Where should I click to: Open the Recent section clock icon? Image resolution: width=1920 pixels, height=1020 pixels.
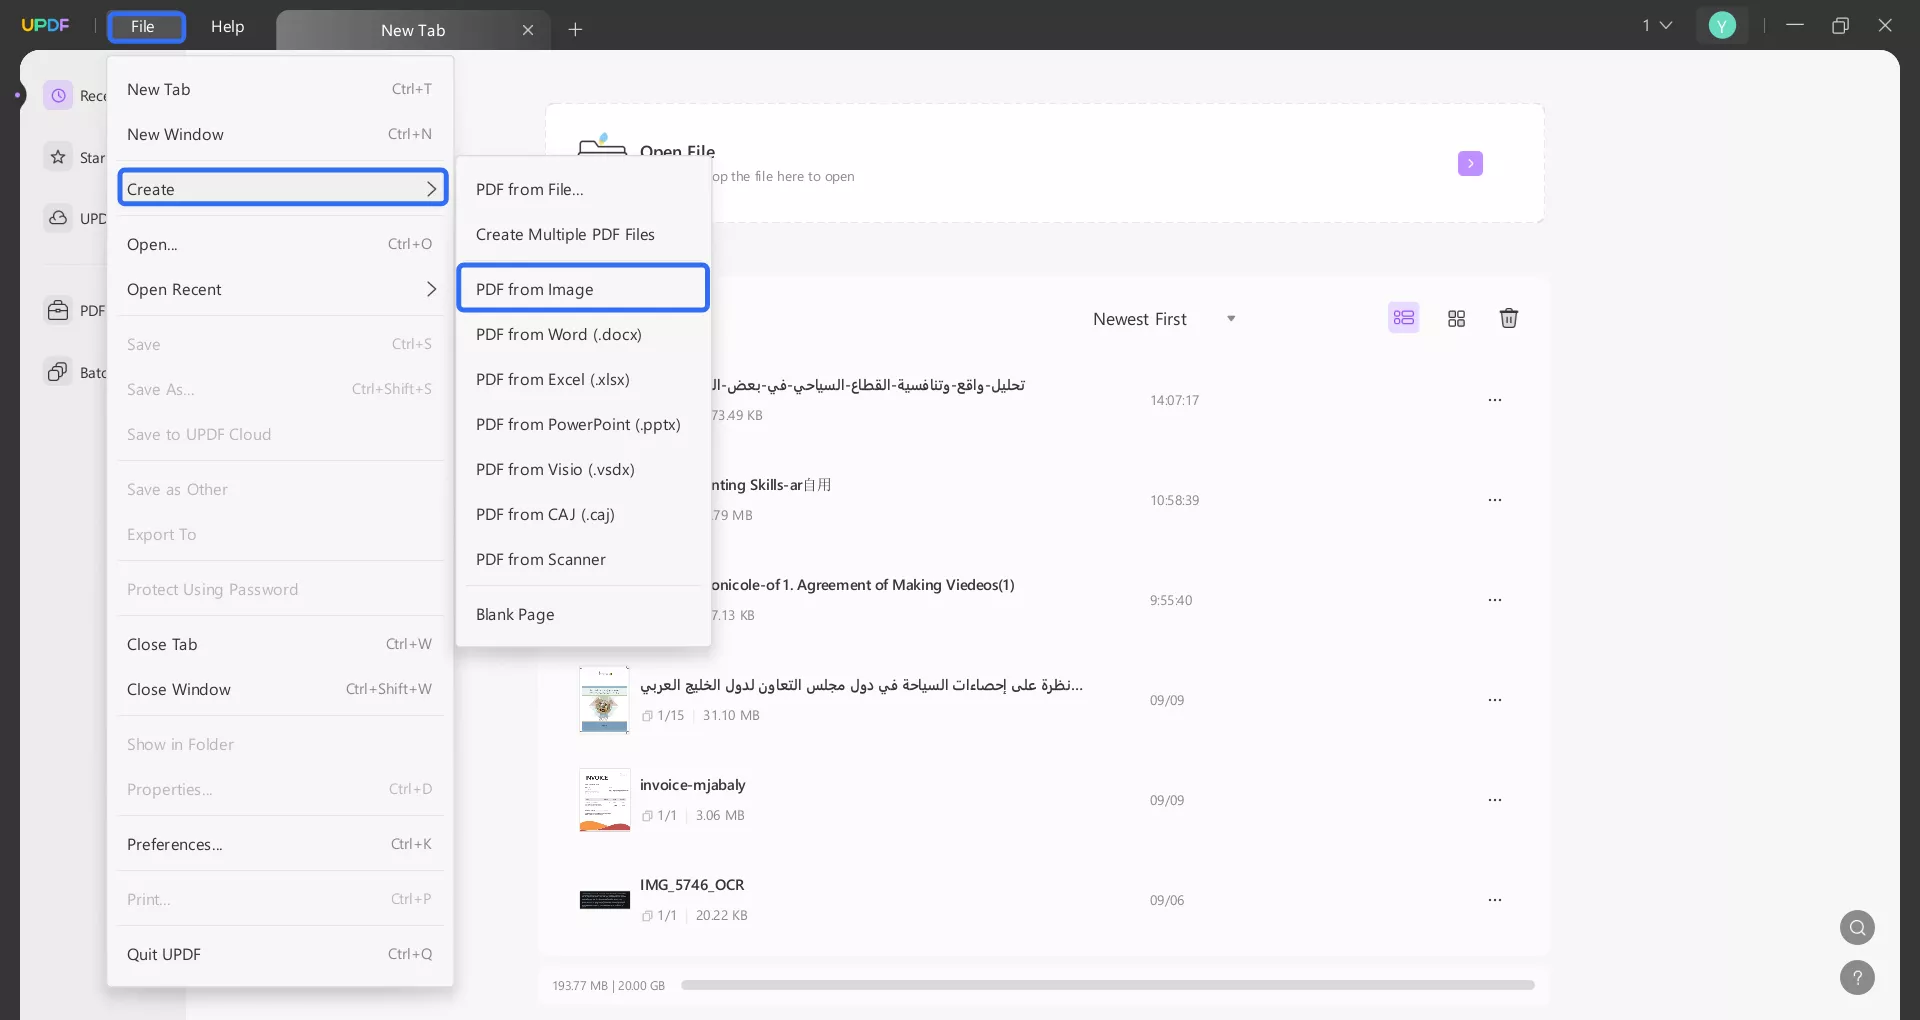[59, 95]
